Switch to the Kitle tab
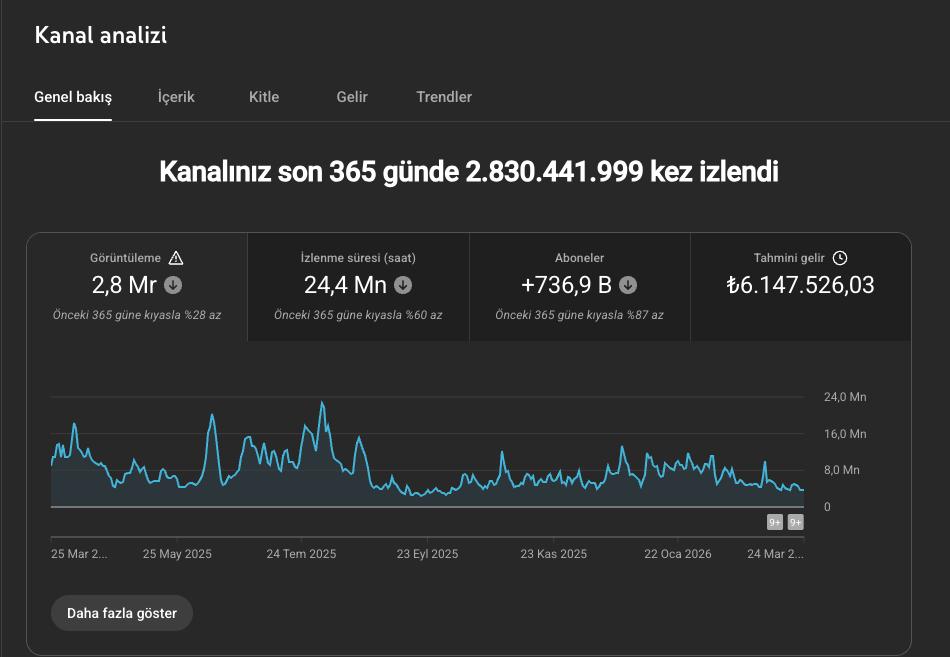This screenshot has height=657, width=950. (x=263, y=97)
